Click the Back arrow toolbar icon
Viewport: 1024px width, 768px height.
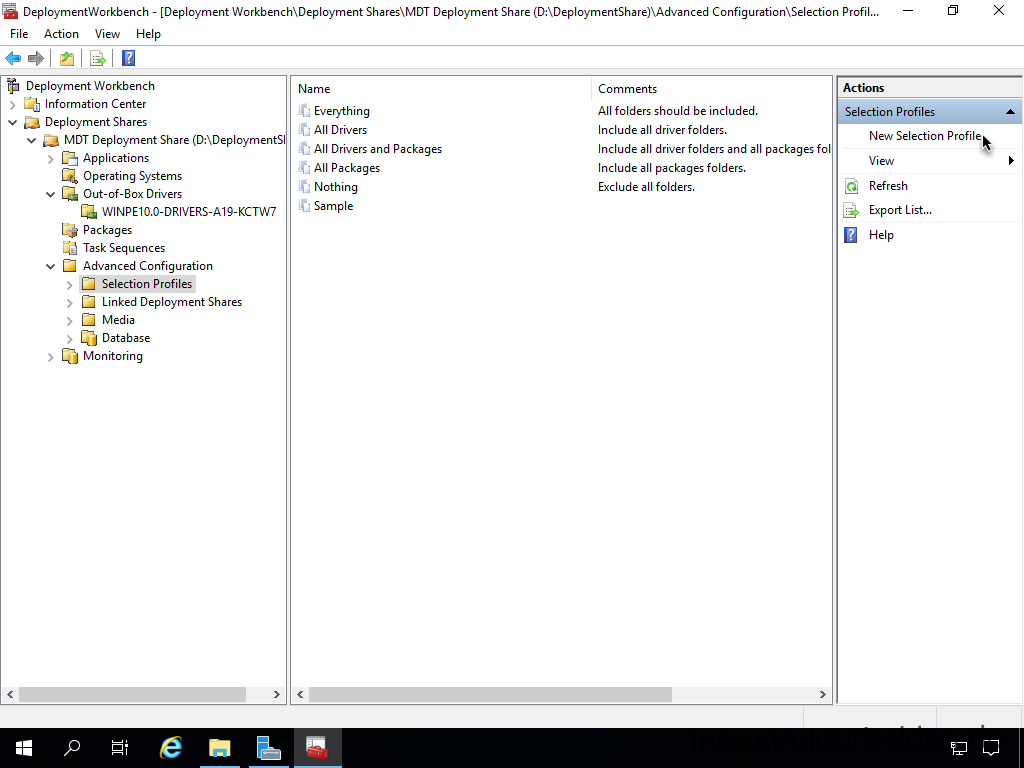(x=13, y=58)
